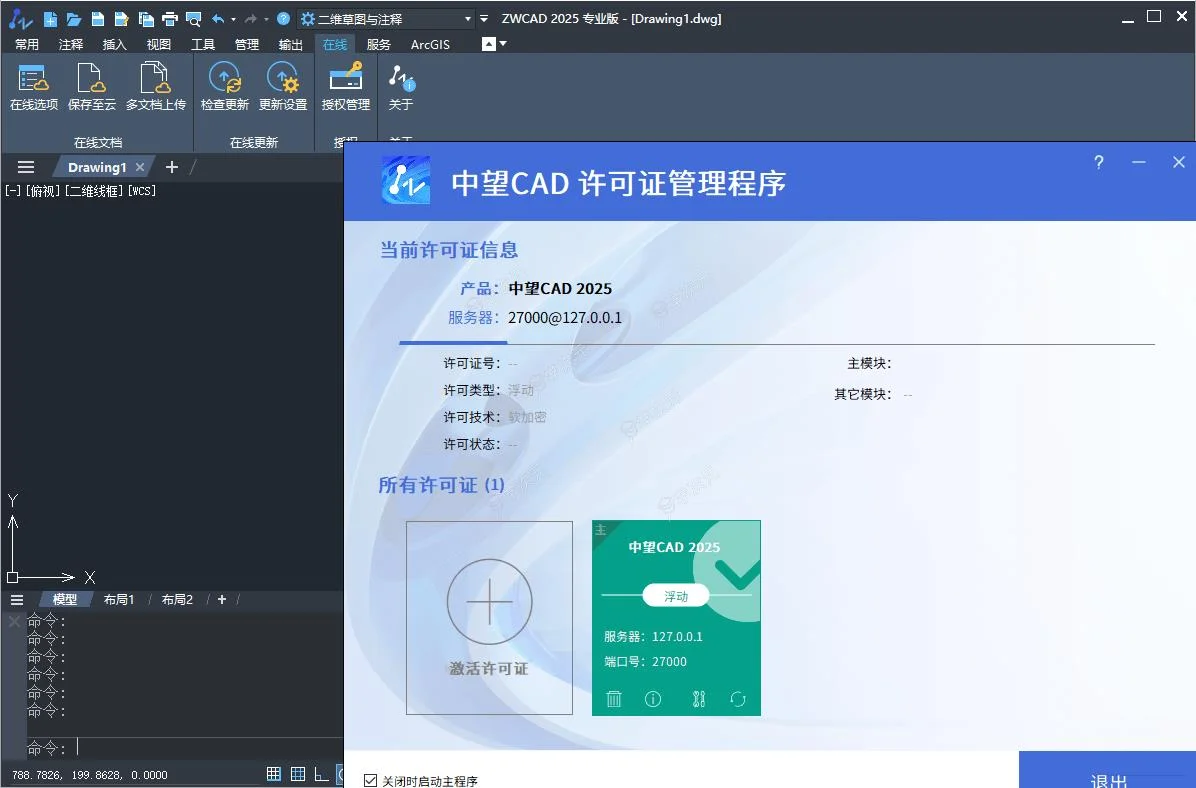Screen dimensions: 1196x788
Task: Switch to the 布局1 layout tab
Action: [119, 599]
